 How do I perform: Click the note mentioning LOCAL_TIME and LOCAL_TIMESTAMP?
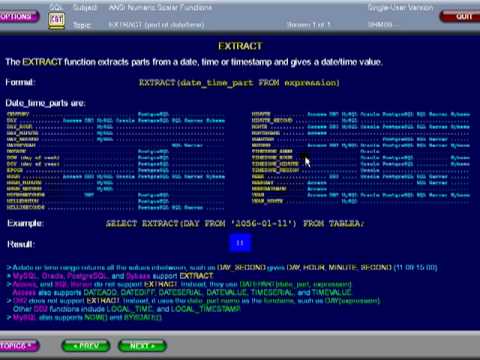point(126,309)
